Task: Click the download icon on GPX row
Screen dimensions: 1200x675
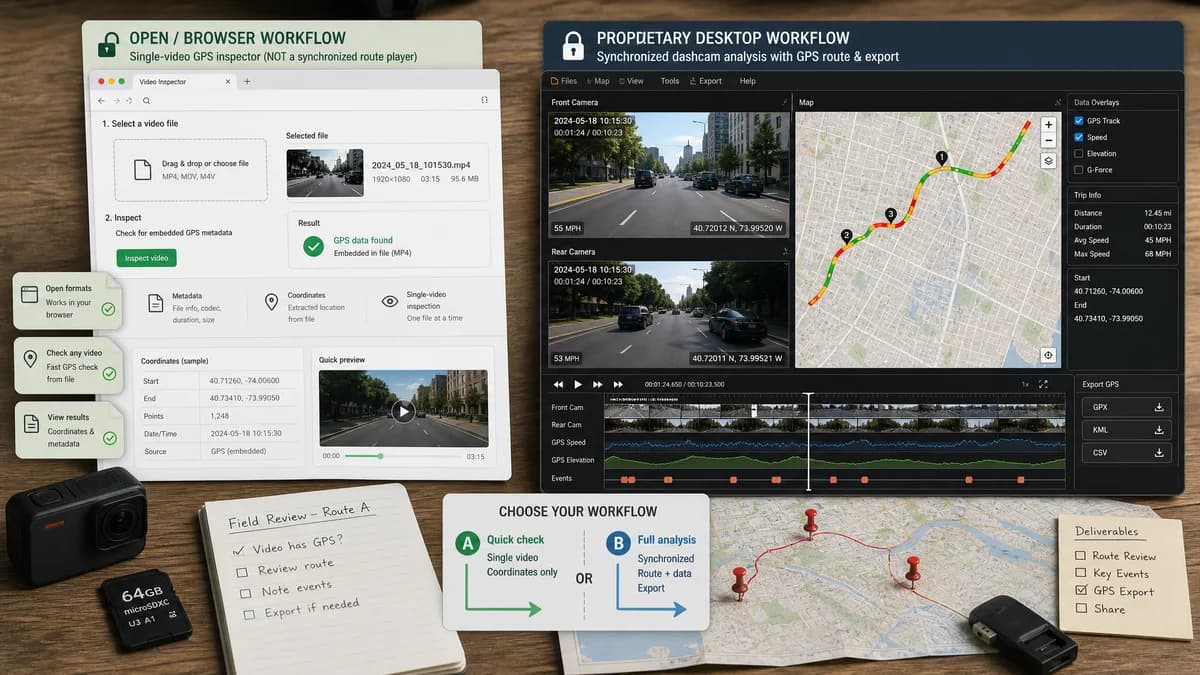Action: 1159,407
